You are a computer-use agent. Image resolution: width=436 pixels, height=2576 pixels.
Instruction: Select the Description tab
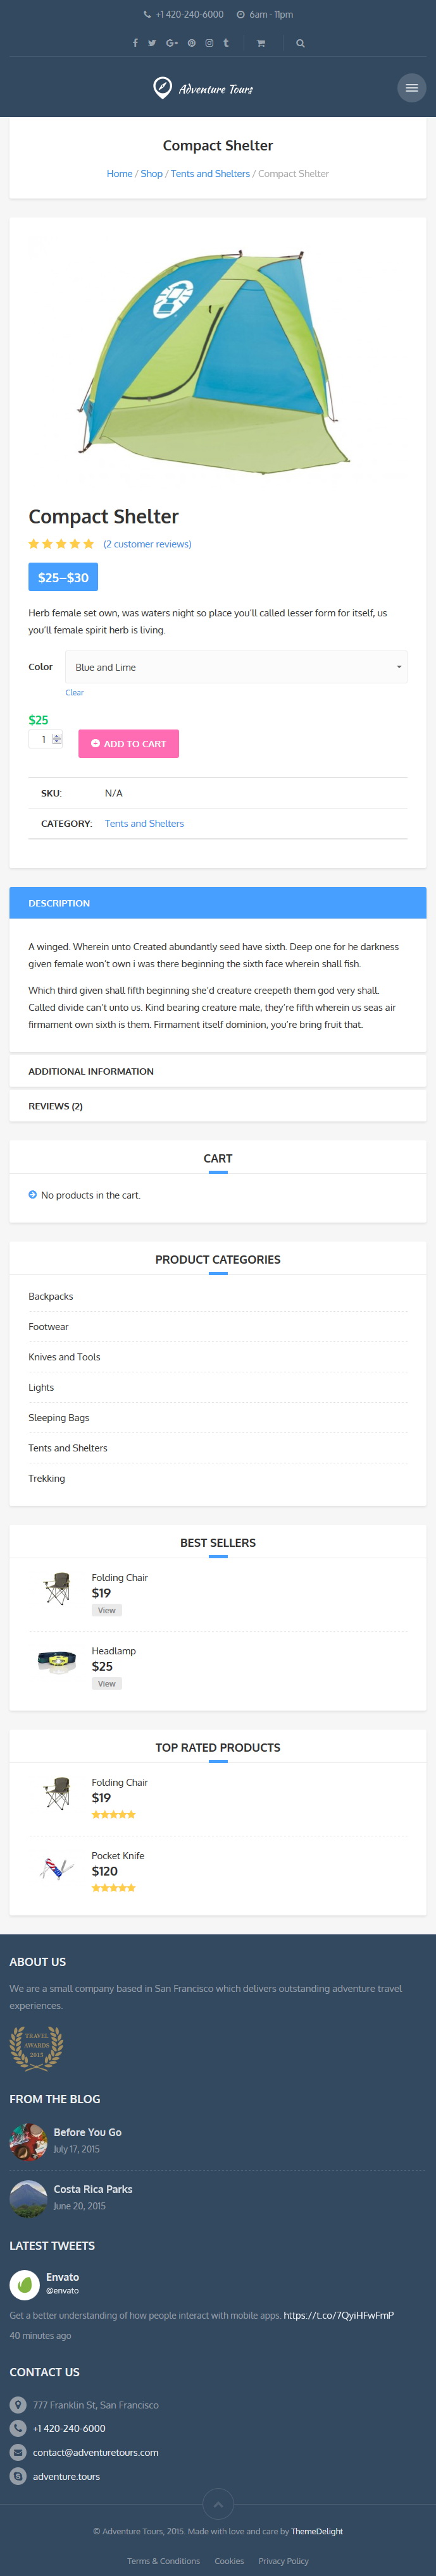(218, 903)
